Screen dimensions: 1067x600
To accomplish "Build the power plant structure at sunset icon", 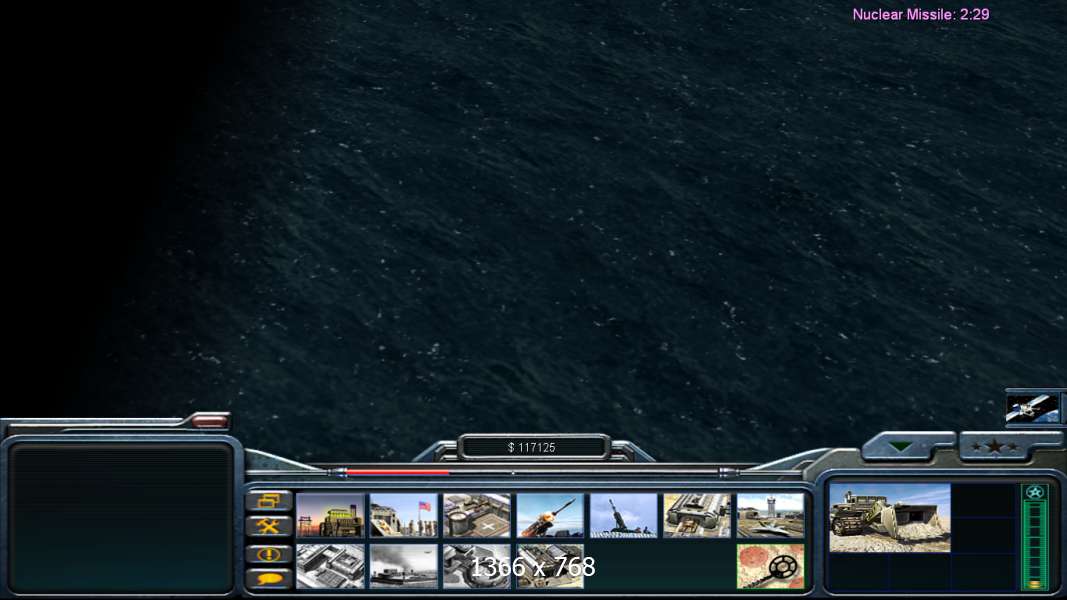I will pos(331,516).
